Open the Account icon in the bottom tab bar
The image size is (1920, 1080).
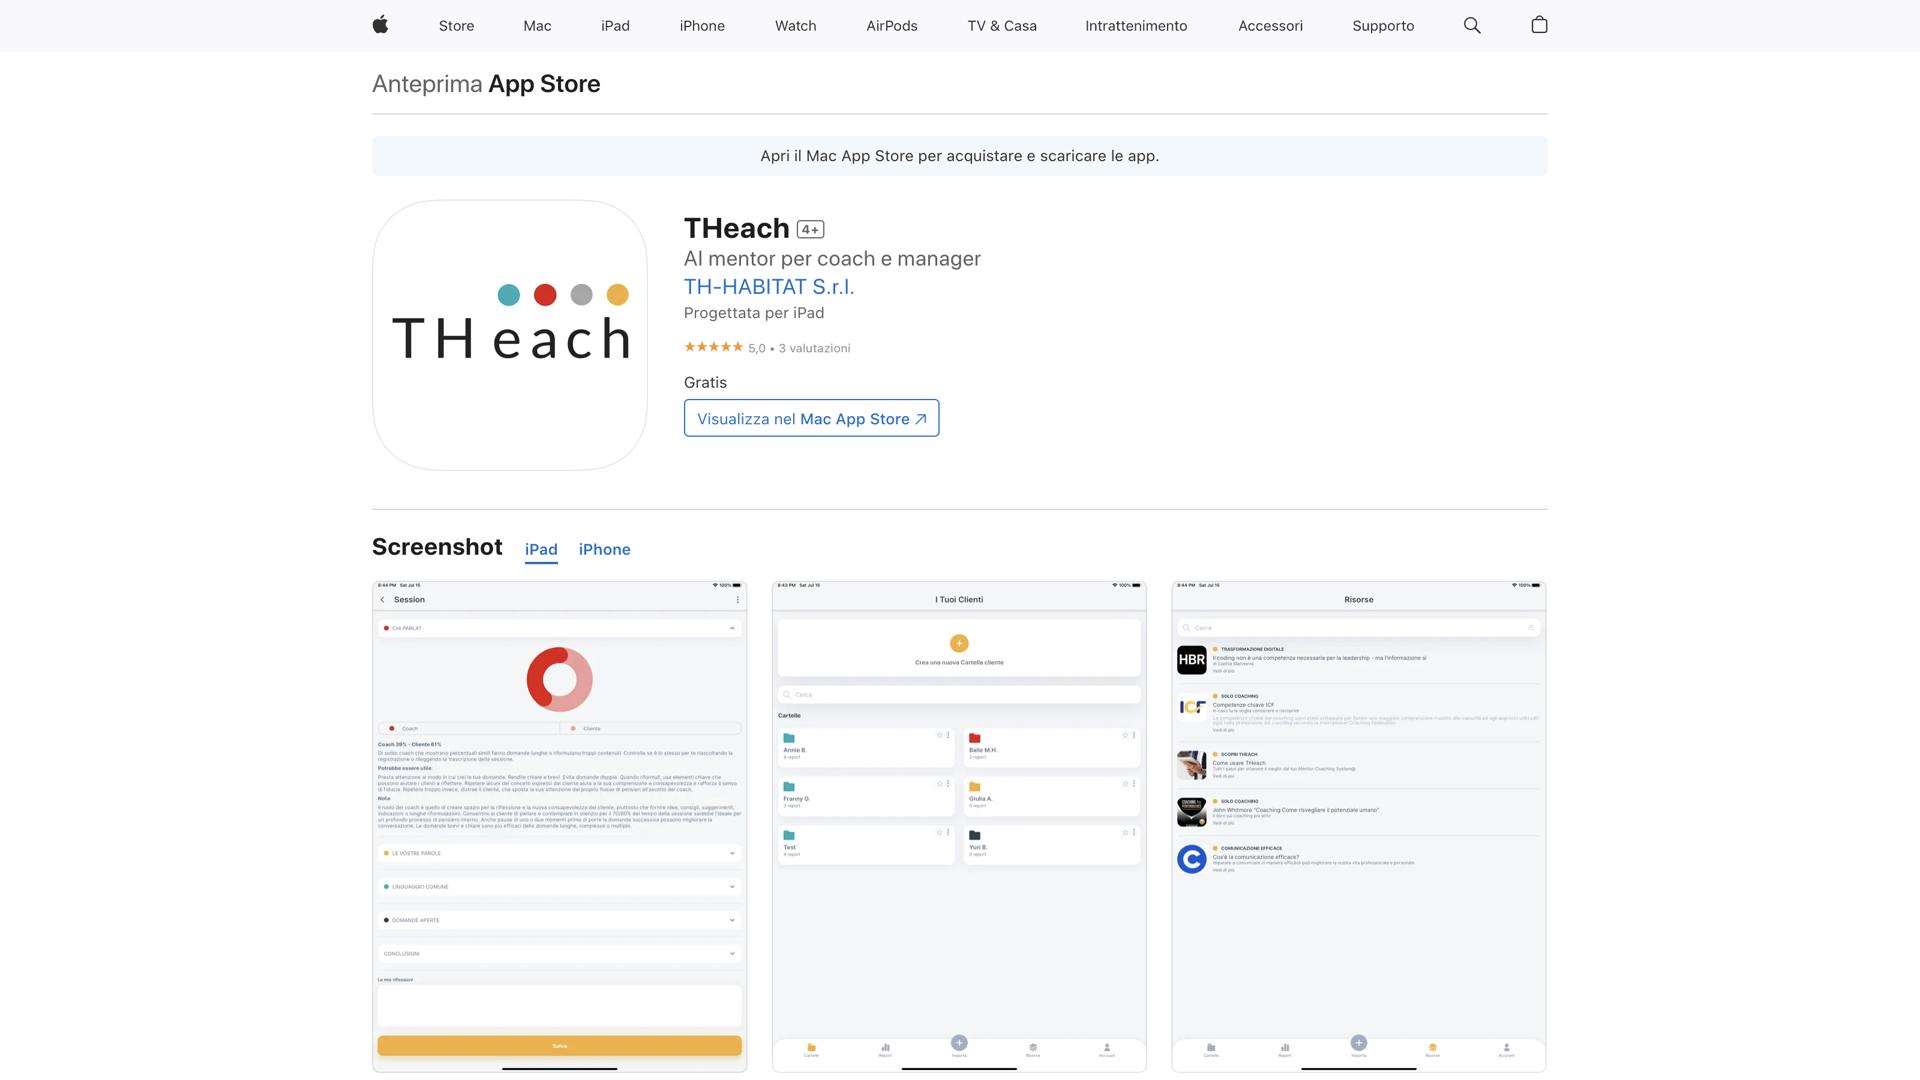[1107, 1049]
